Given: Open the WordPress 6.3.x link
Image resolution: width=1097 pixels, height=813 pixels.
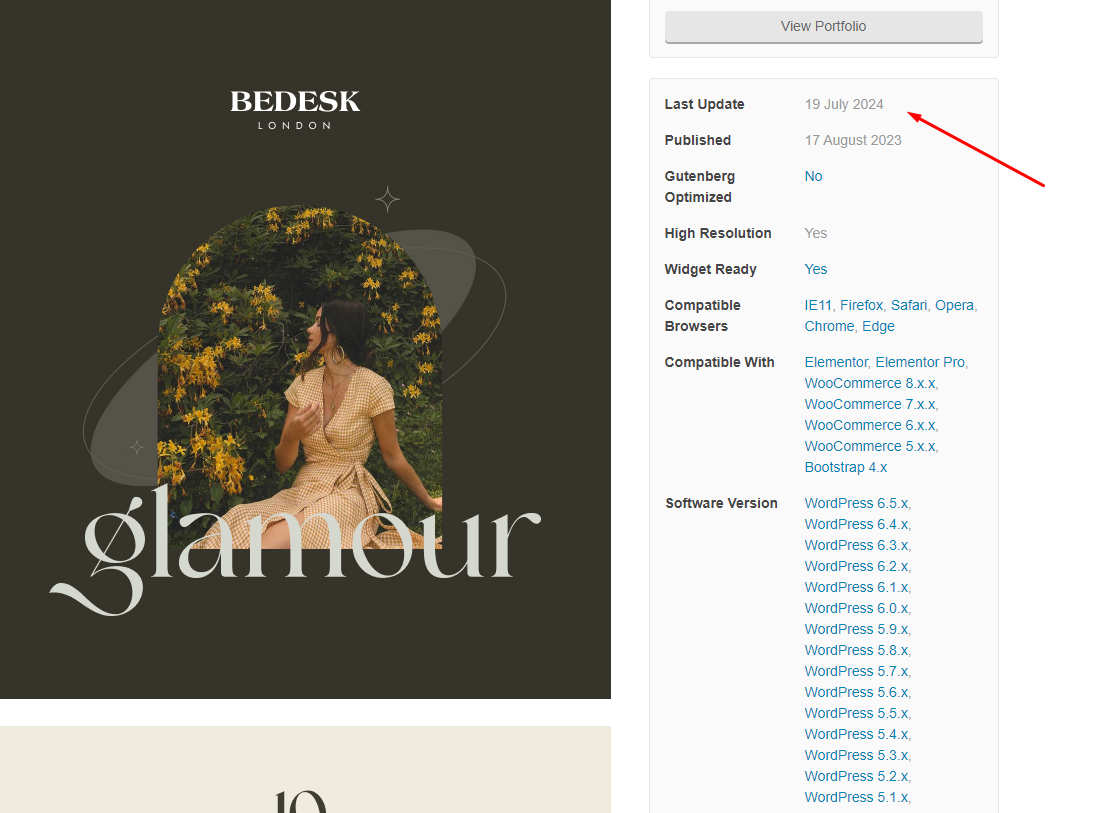Looking at the screenshot, I should click(856, 546).
